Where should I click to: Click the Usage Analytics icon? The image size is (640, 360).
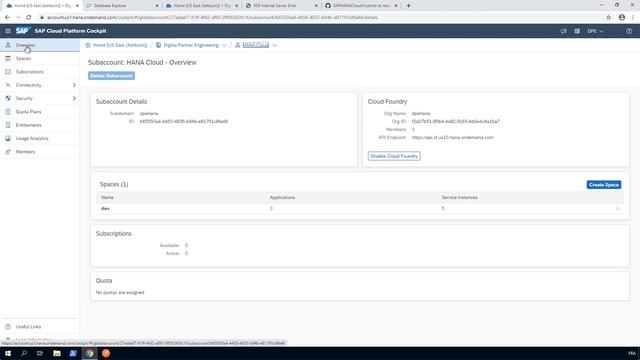click(x=8, y=138)
